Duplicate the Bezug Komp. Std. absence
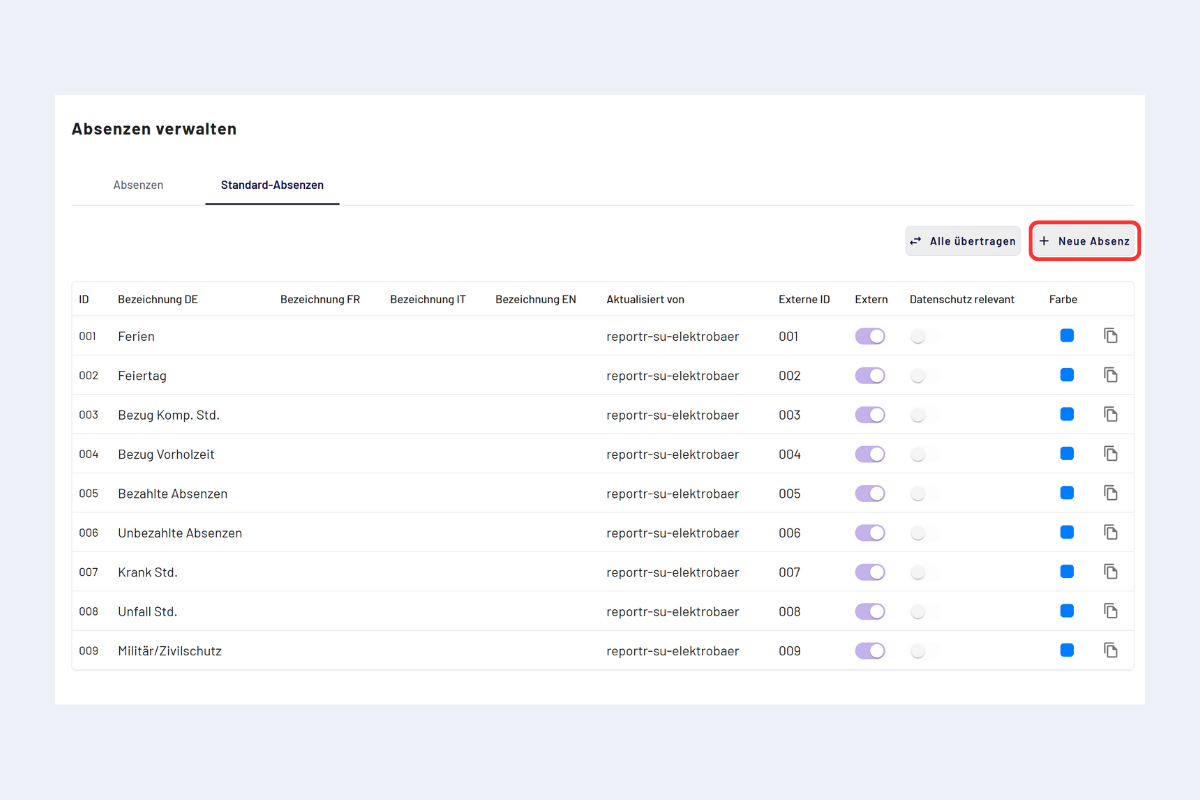Image resolution: width=1200 pixels, height=800 pixels. coord(1110,414)
